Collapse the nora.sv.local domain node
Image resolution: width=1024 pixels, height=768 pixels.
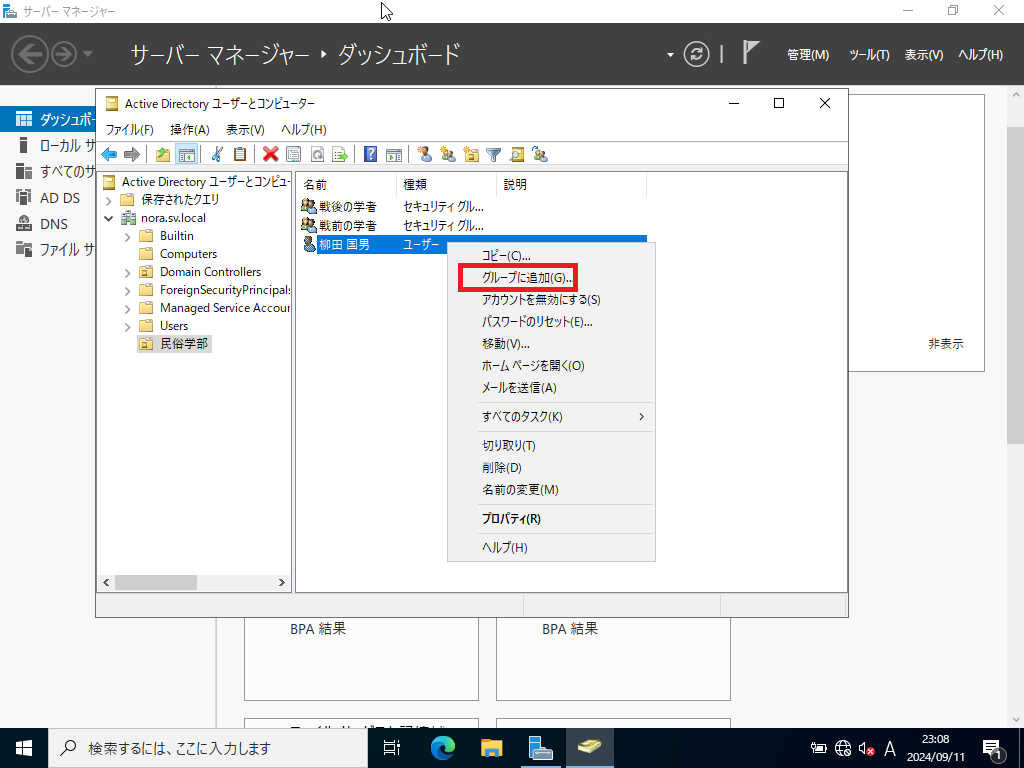(x=109, y=218)
